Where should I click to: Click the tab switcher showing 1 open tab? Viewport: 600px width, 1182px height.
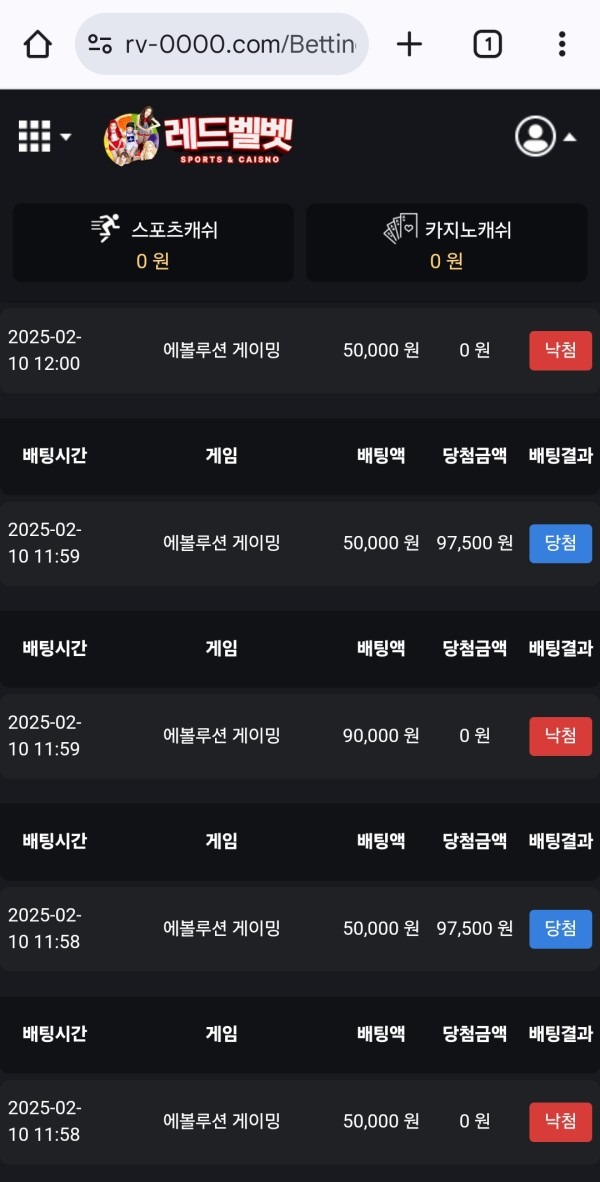click(x=487, y=43)
